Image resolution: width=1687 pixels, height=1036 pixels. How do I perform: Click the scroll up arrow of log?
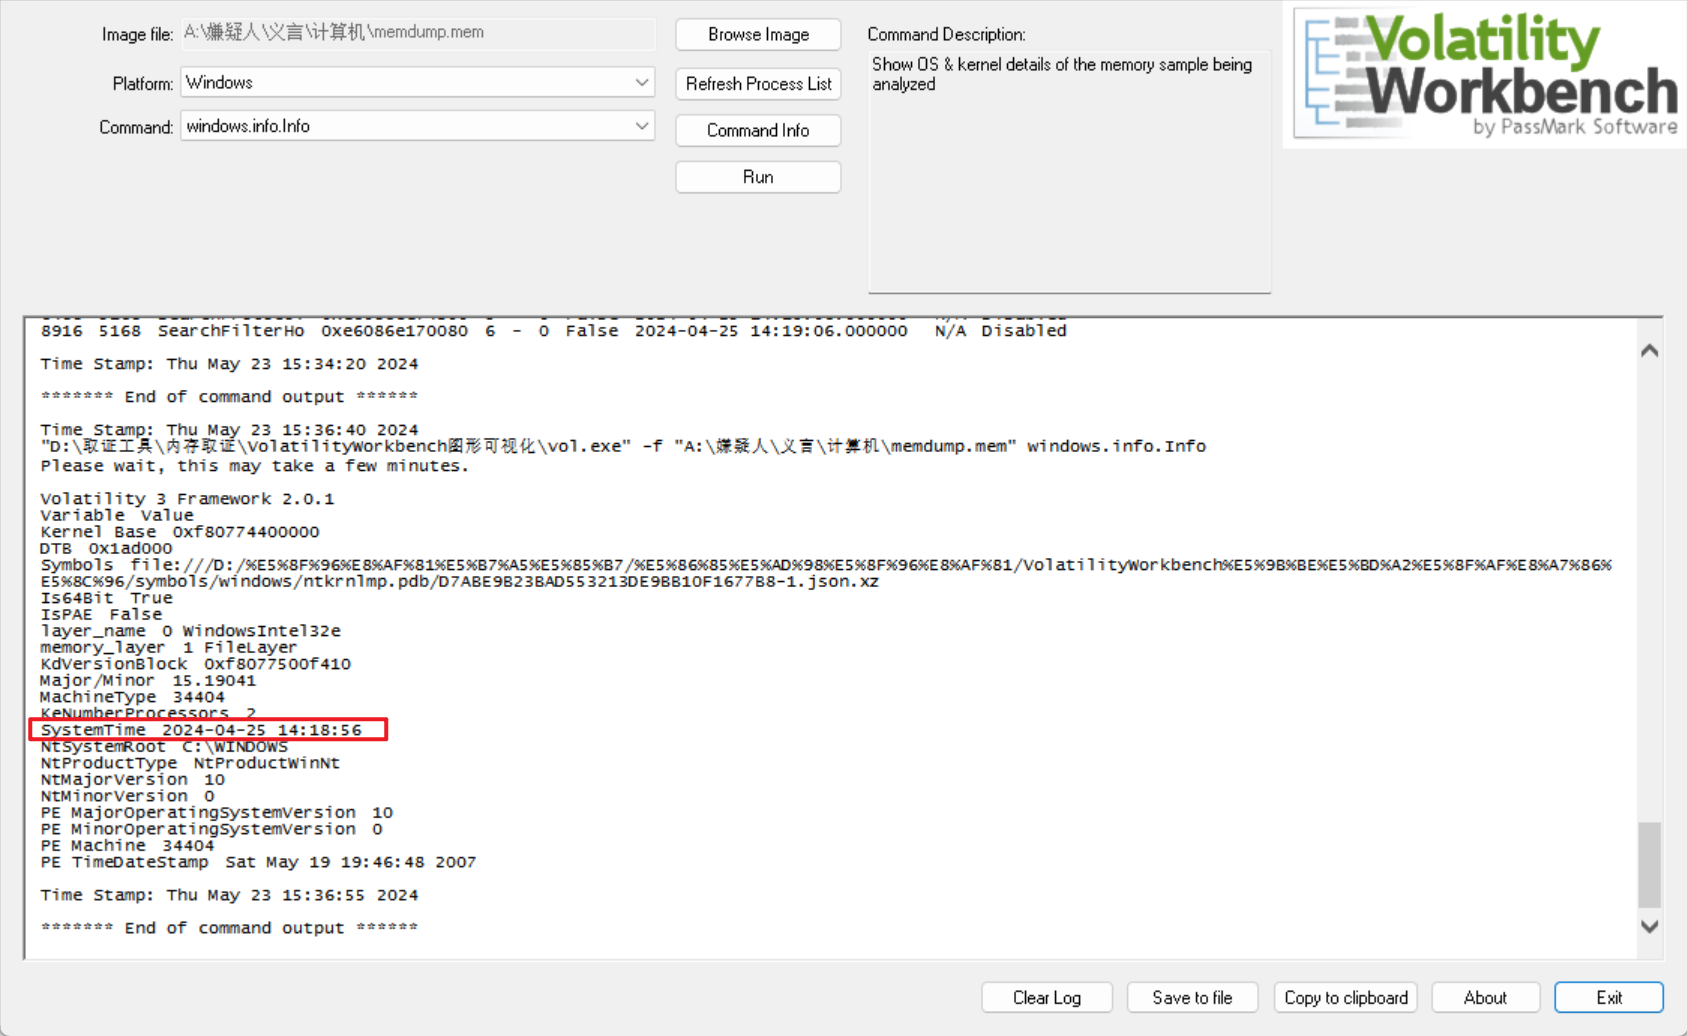[1650, 351]
